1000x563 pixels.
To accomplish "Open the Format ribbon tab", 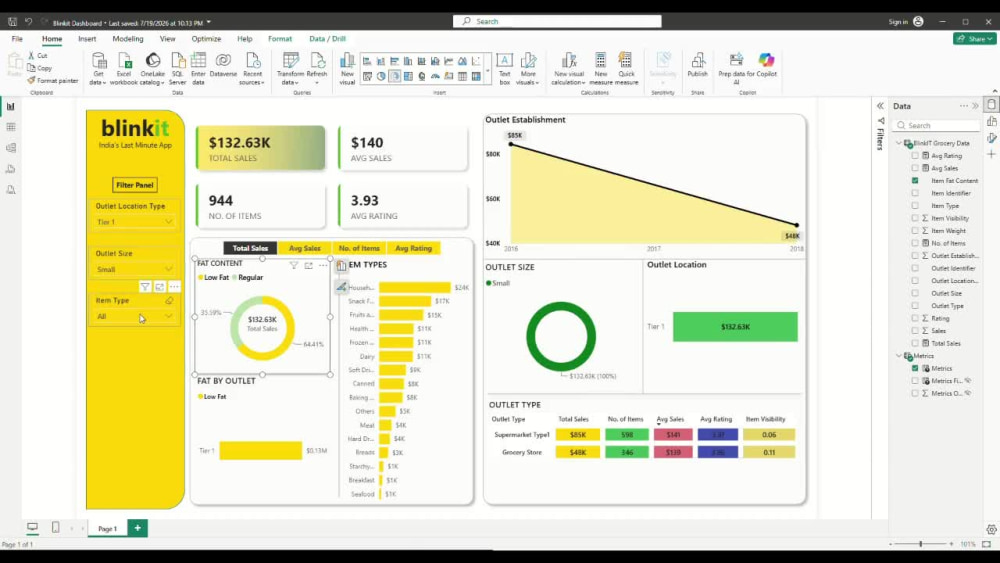I will [x=280, y=39].
